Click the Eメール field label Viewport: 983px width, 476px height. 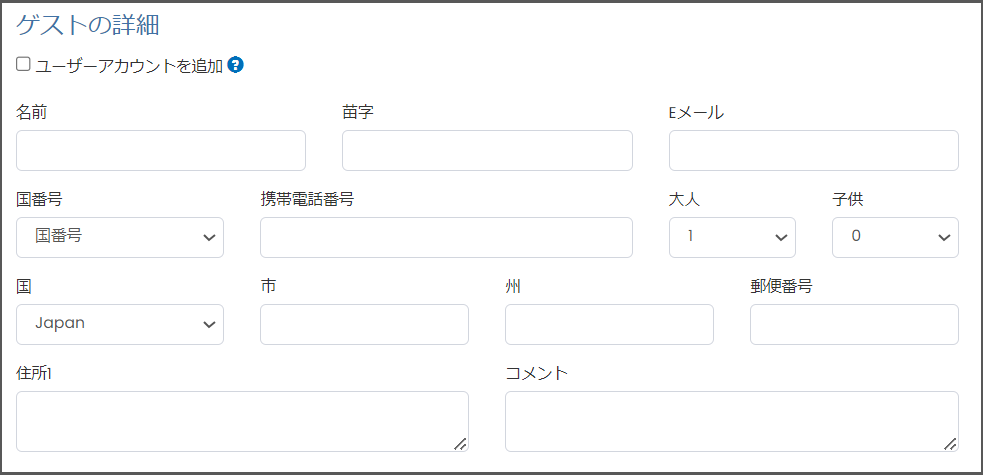(x=696, y=112)
